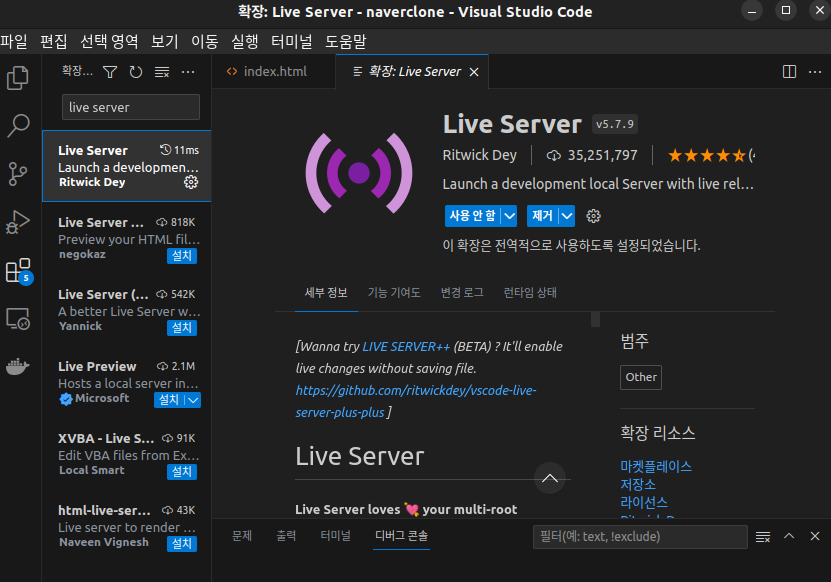The width and height of the screenshot is (831, 582).
Task: Focus the debug console filter field
Action: (x=640, y=537)
